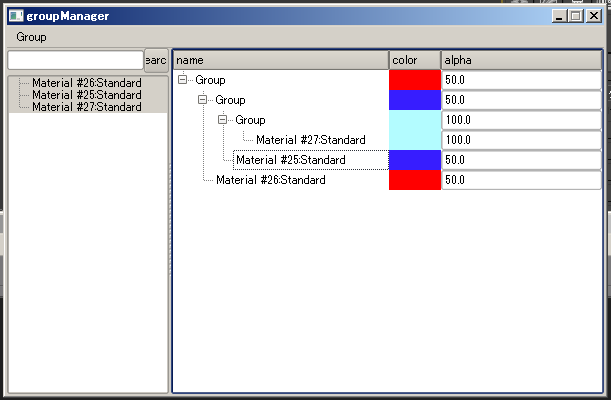Screen dimensions: 611x400
Task: Select Material #26:Standard in right tree
Action: (271, 180)
